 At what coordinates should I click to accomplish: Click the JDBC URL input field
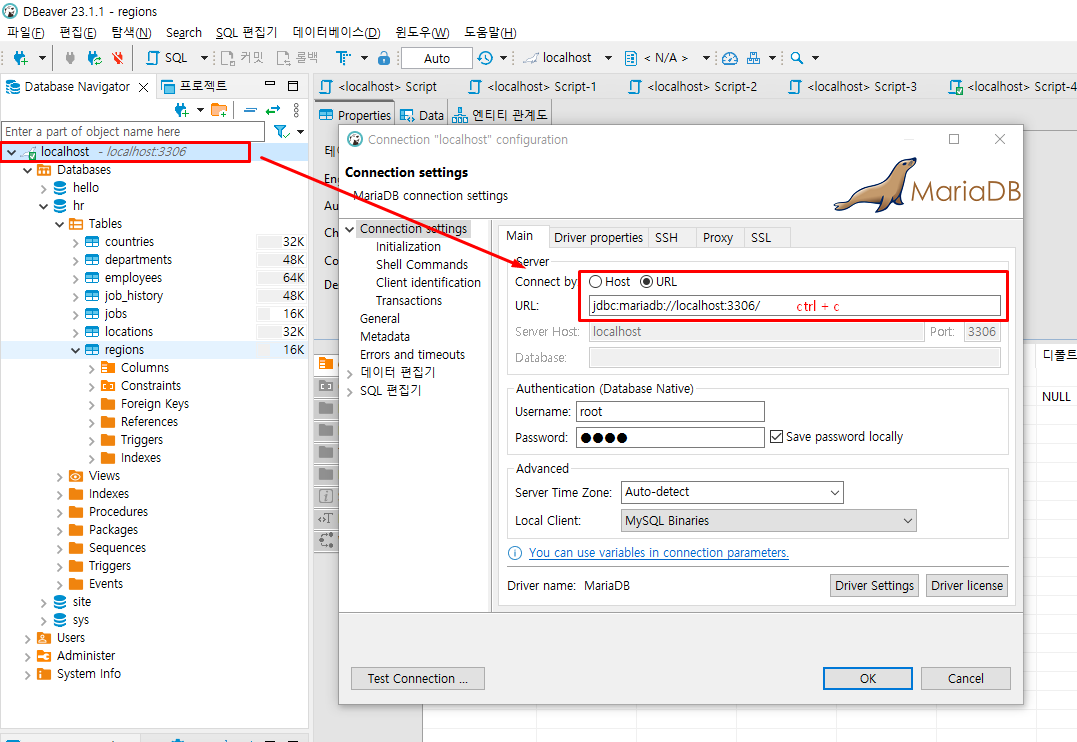pyautogui.click(x=795, y=306)
